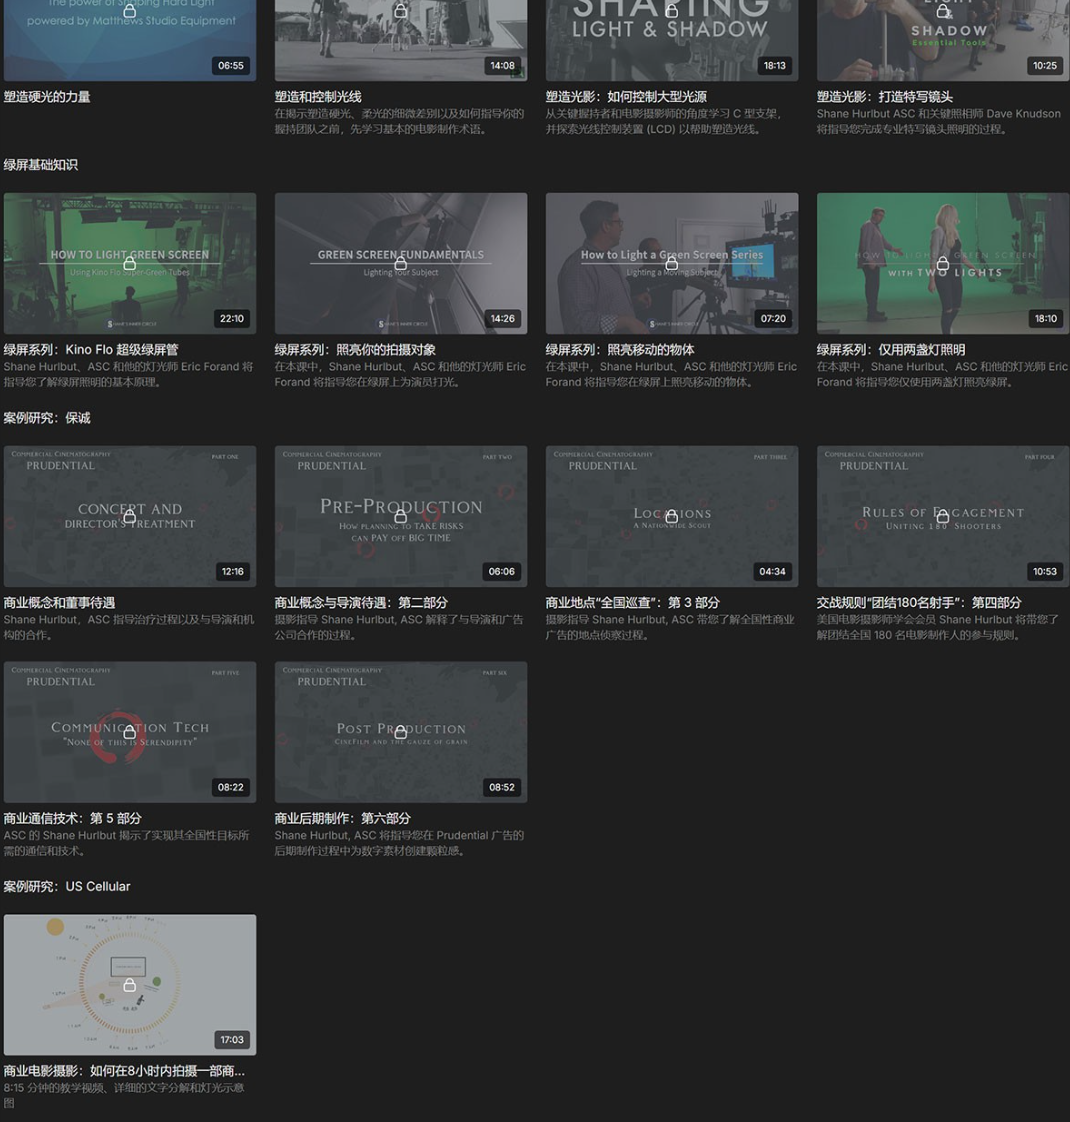Open title 绿屏系列：仅用两盏灯照明
Image resolution: width=1070 pixels, height=1122 pixels.
tap(891, 350)
